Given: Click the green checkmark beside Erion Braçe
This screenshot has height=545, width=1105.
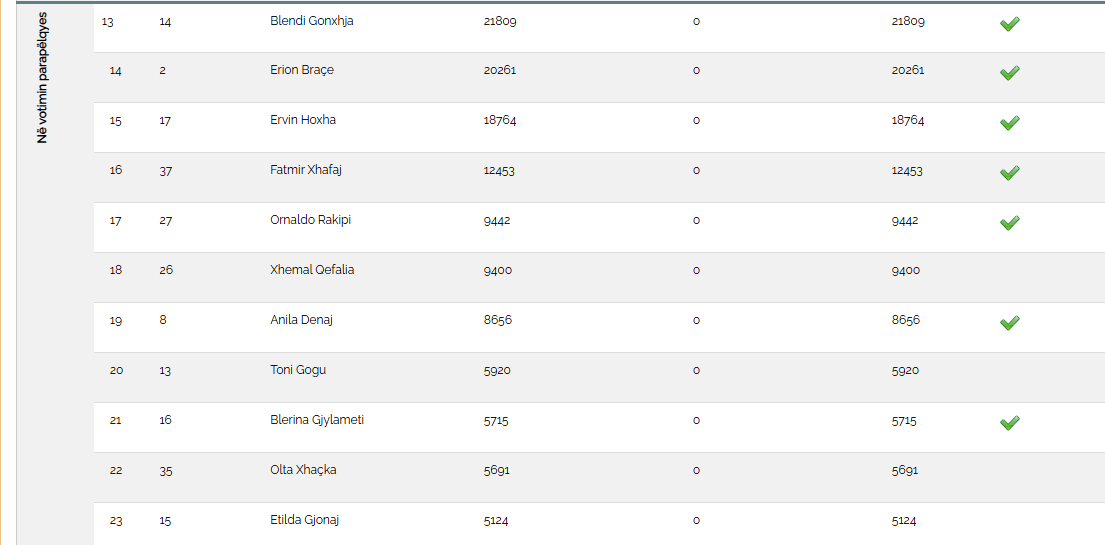Looking at the screenshot, I should pyautogui.click(x=1009, y=73).
